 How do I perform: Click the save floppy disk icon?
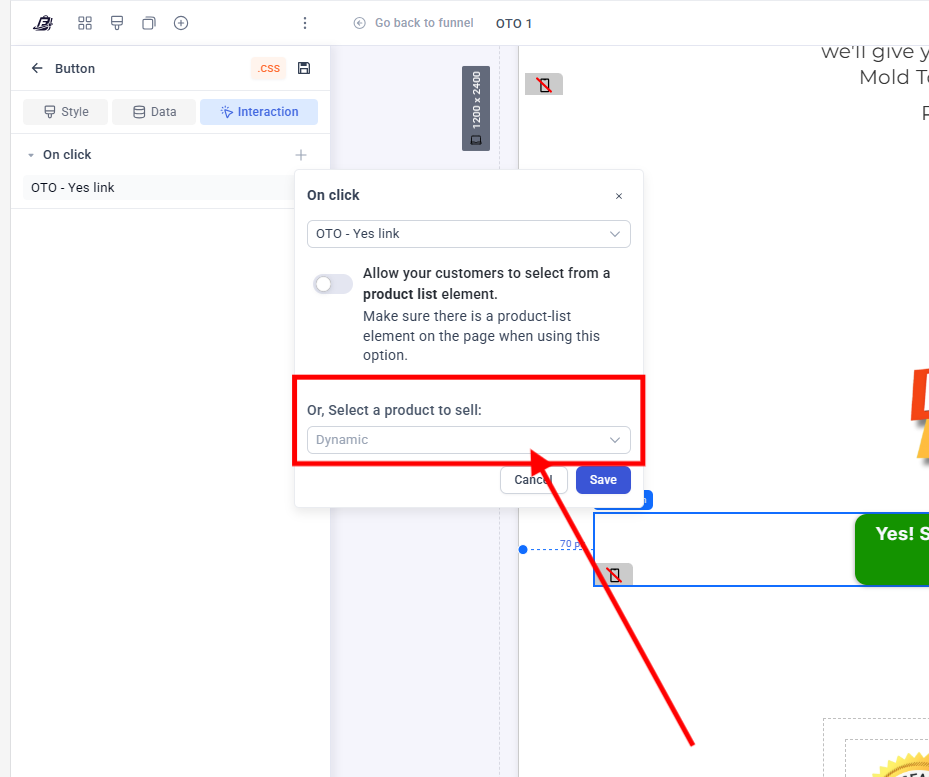pos(304,68)
